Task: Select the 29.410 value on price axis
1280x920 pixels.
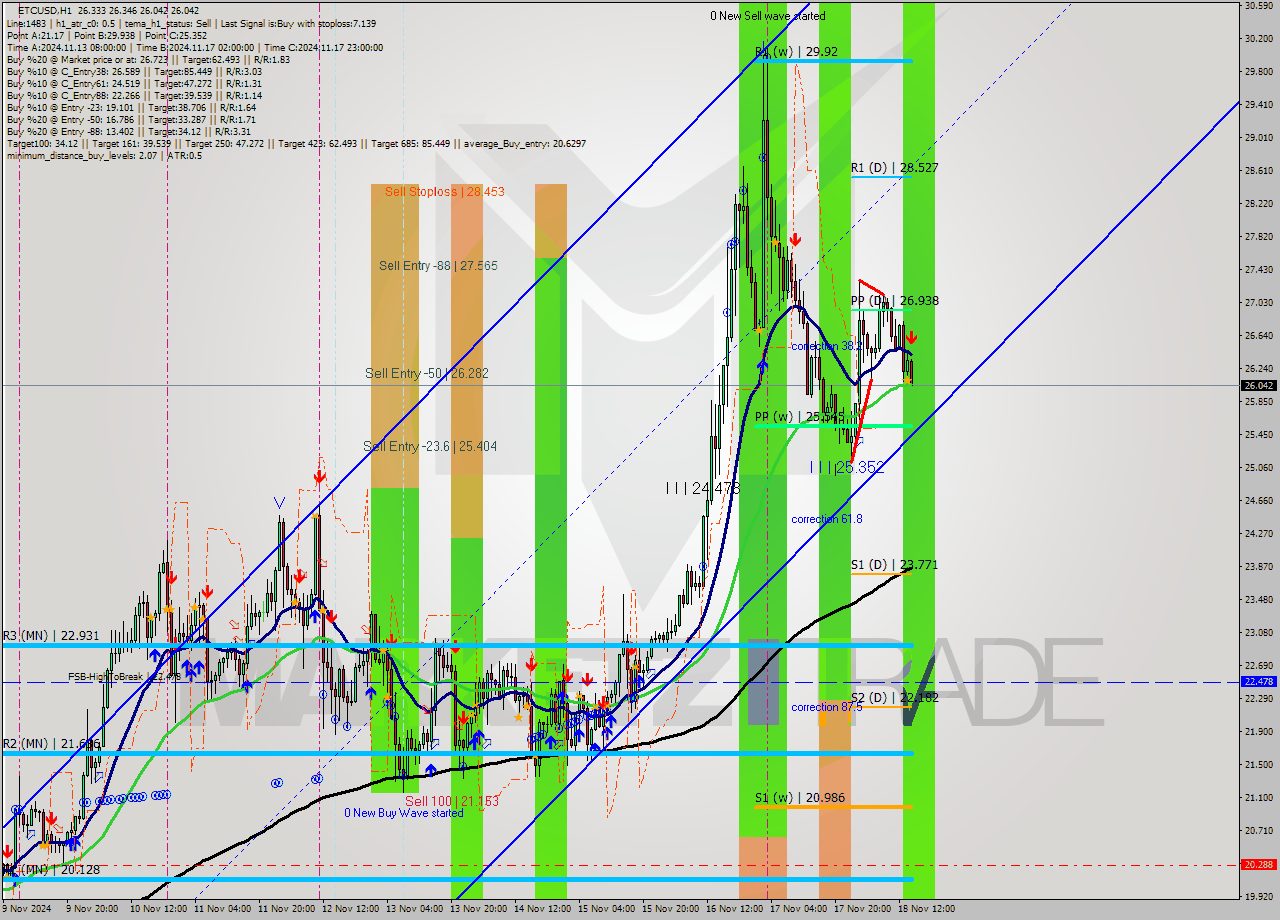Action: (1257, 104)
